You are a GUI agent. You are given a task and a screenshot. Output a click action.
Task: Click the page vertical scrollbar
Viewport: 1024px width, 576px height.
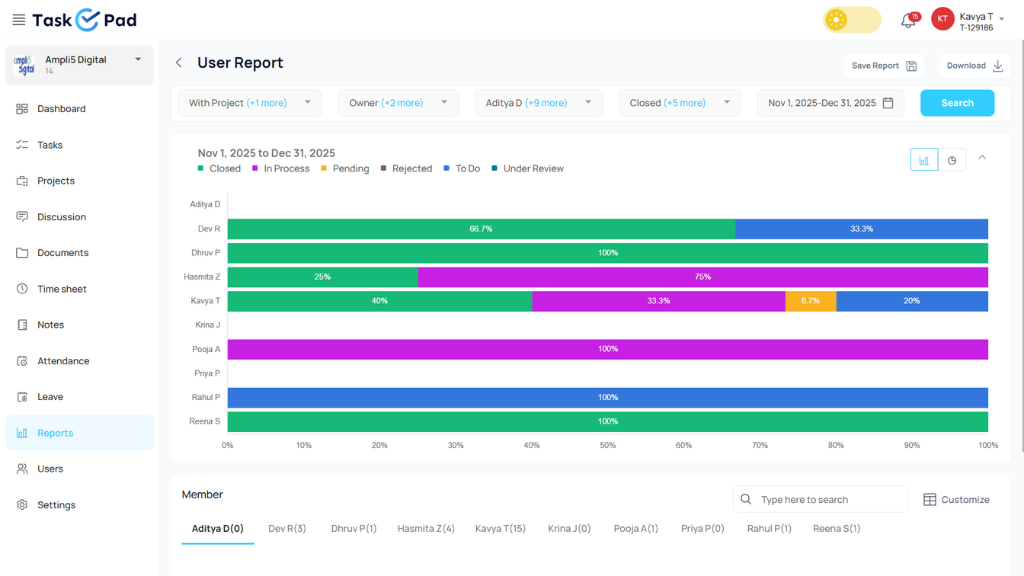click(1021, 245)
